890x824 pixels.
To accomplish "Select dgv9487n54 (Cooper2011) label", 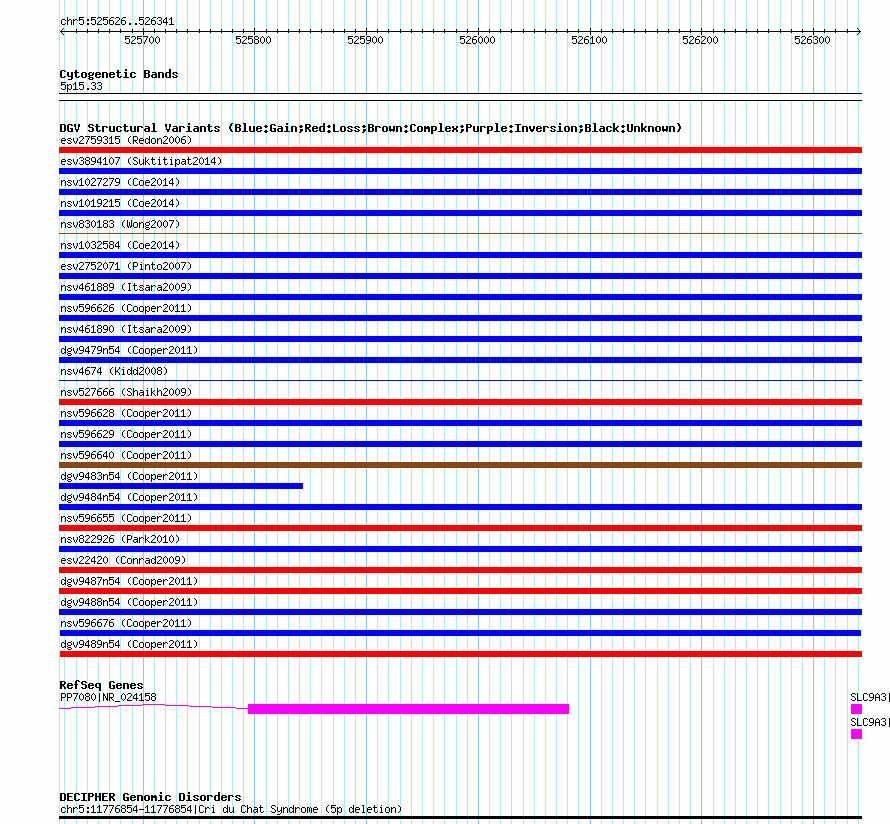I will pos(129,581).
